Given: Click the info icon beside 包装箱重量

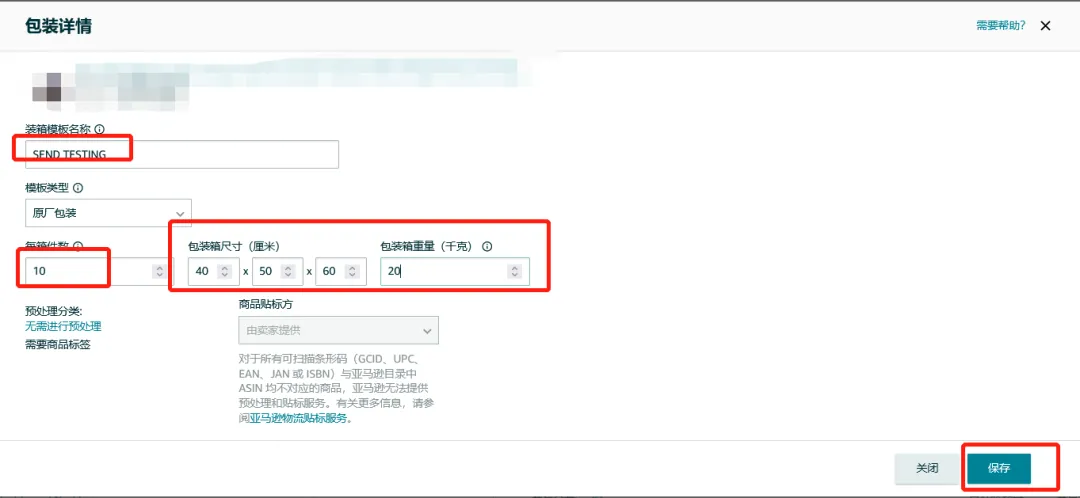Looking at the screenshot, I should 487,246.
